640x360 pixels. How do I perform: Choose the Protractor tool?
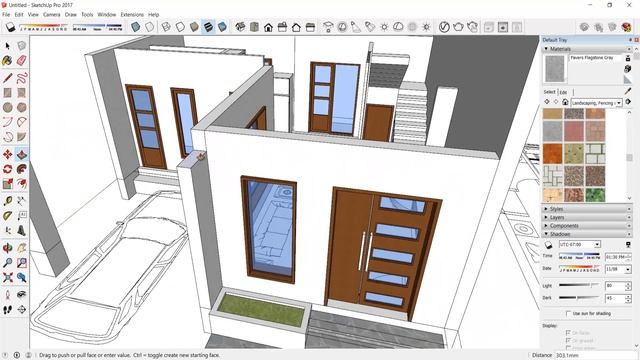7,216
